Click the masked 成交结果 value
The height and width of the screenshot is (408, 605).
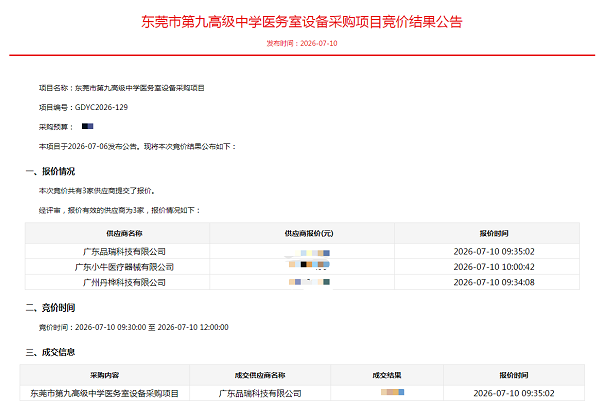(x=392, y=392)
